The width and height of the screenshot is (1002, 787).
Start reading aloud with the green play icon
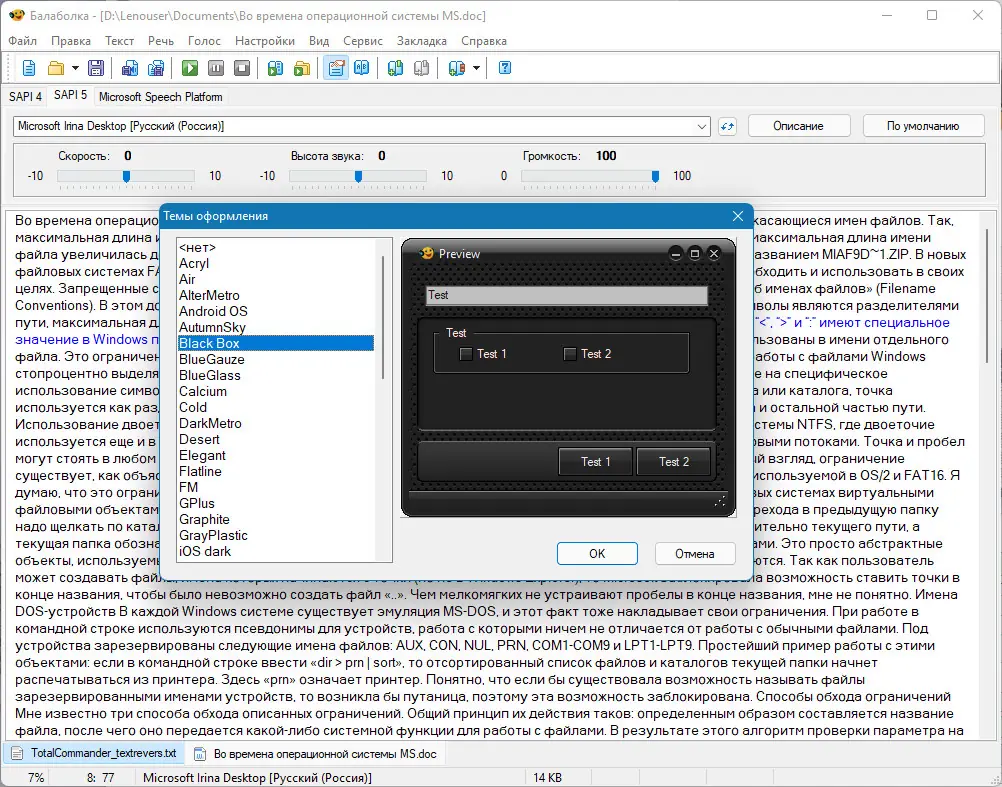pyautogui.click(x=190, y=68)
